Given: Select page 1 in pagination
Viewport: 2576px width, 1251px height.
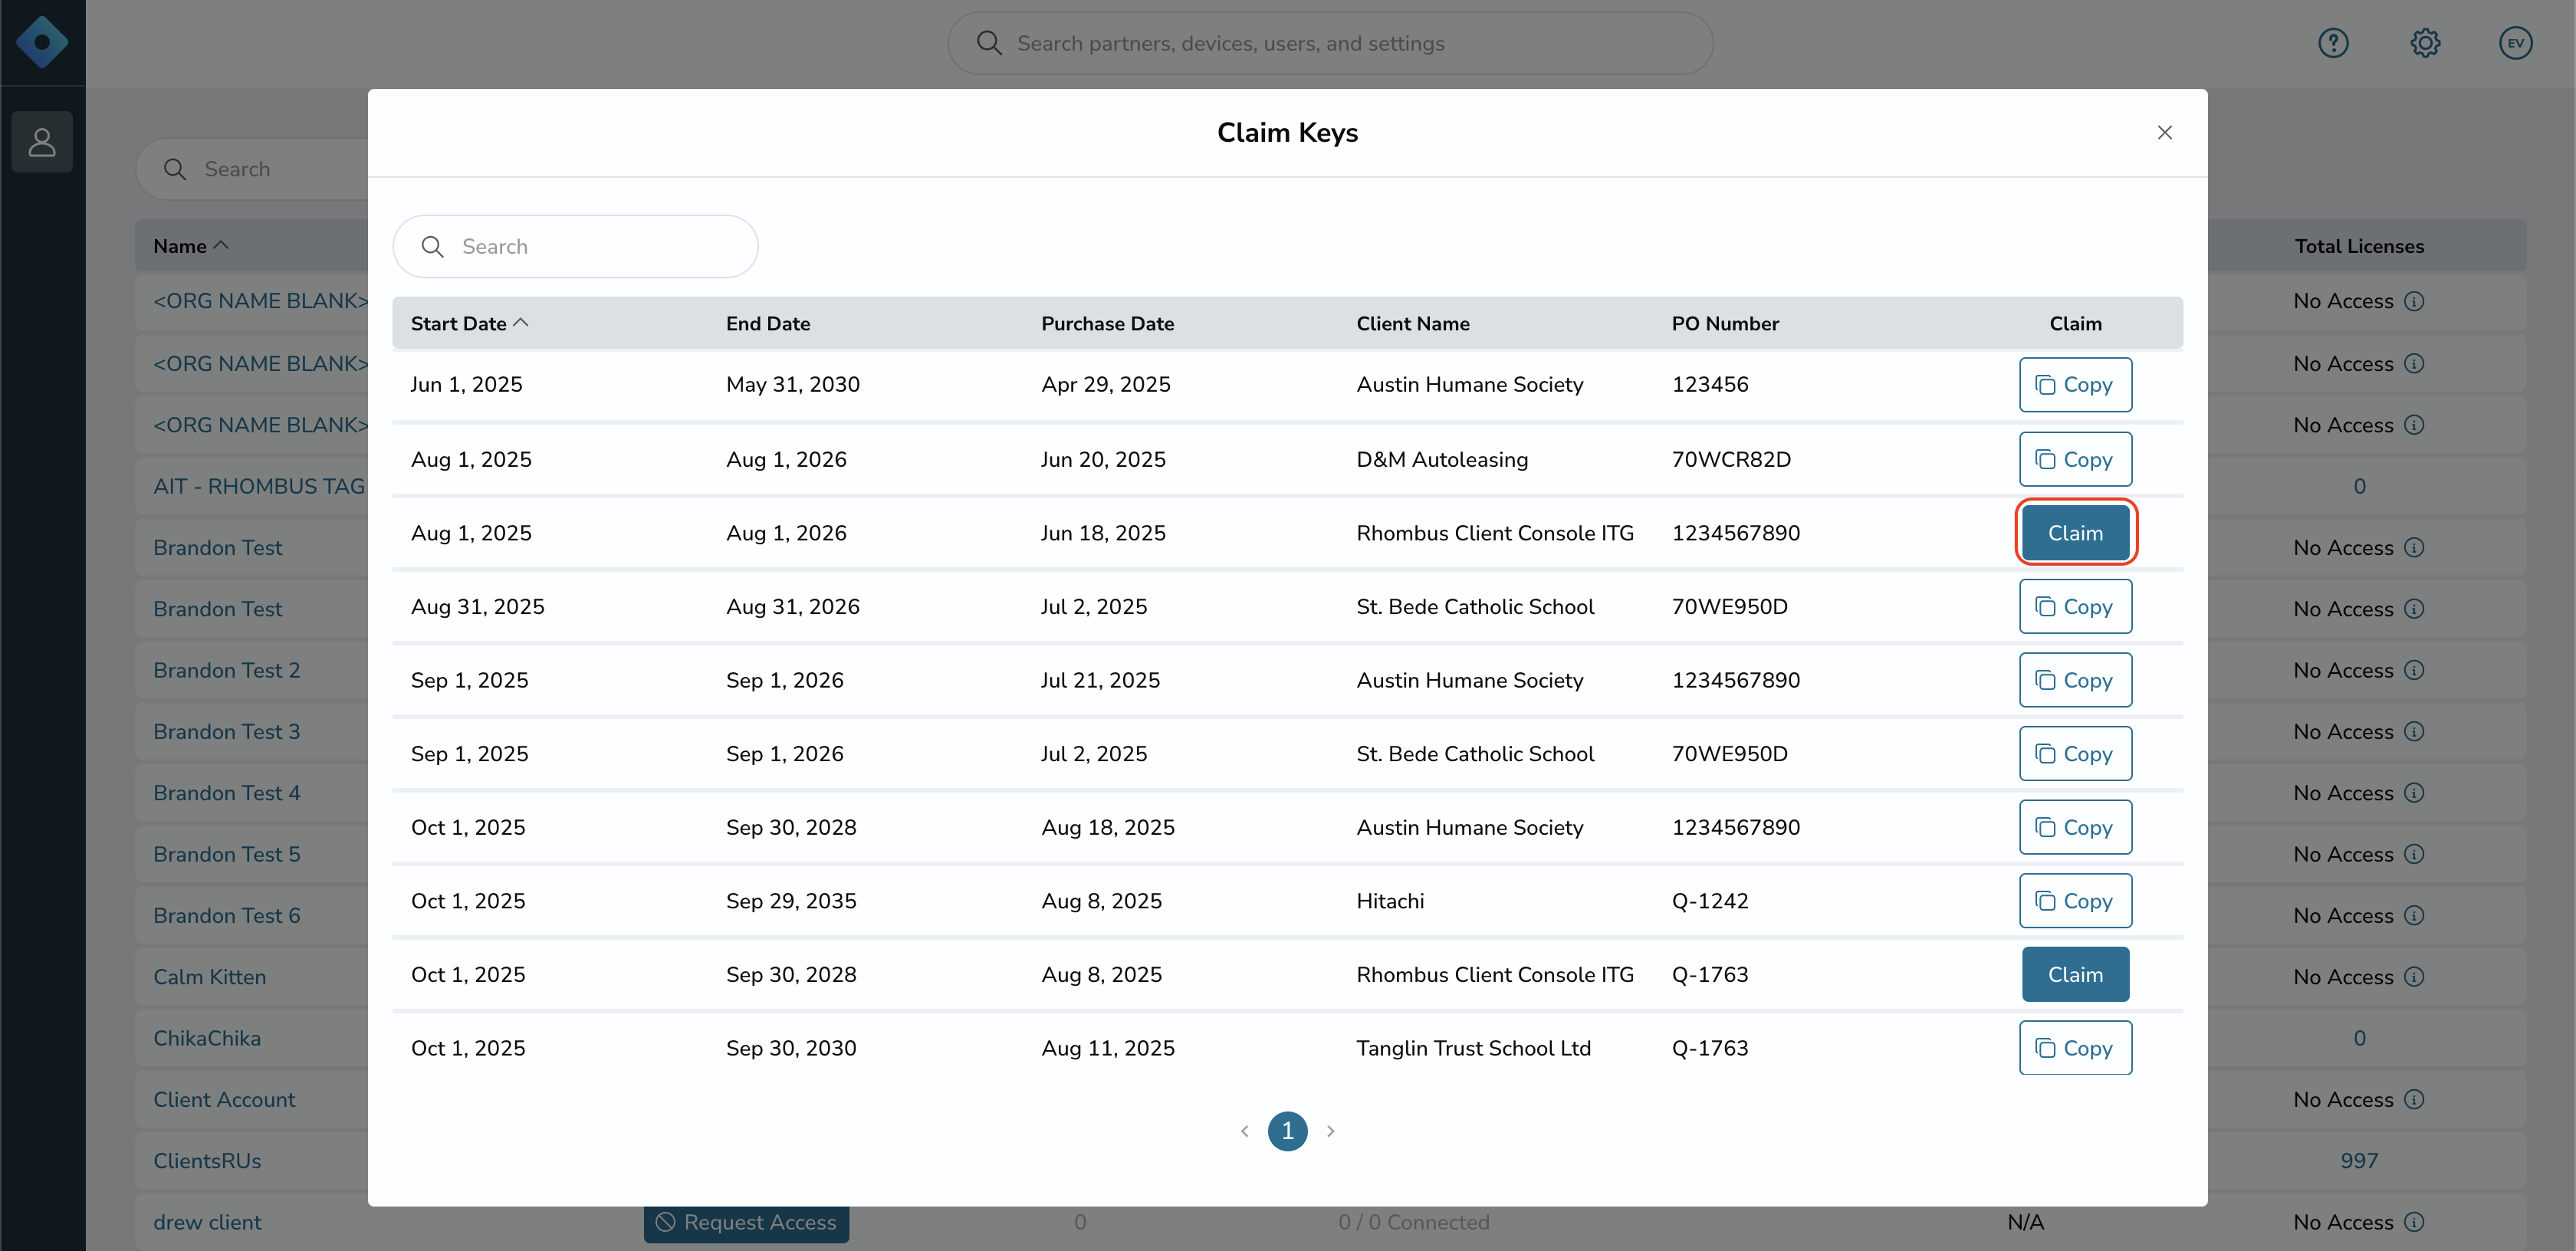Looking at the screenshot, I should coord(1287,1131).
